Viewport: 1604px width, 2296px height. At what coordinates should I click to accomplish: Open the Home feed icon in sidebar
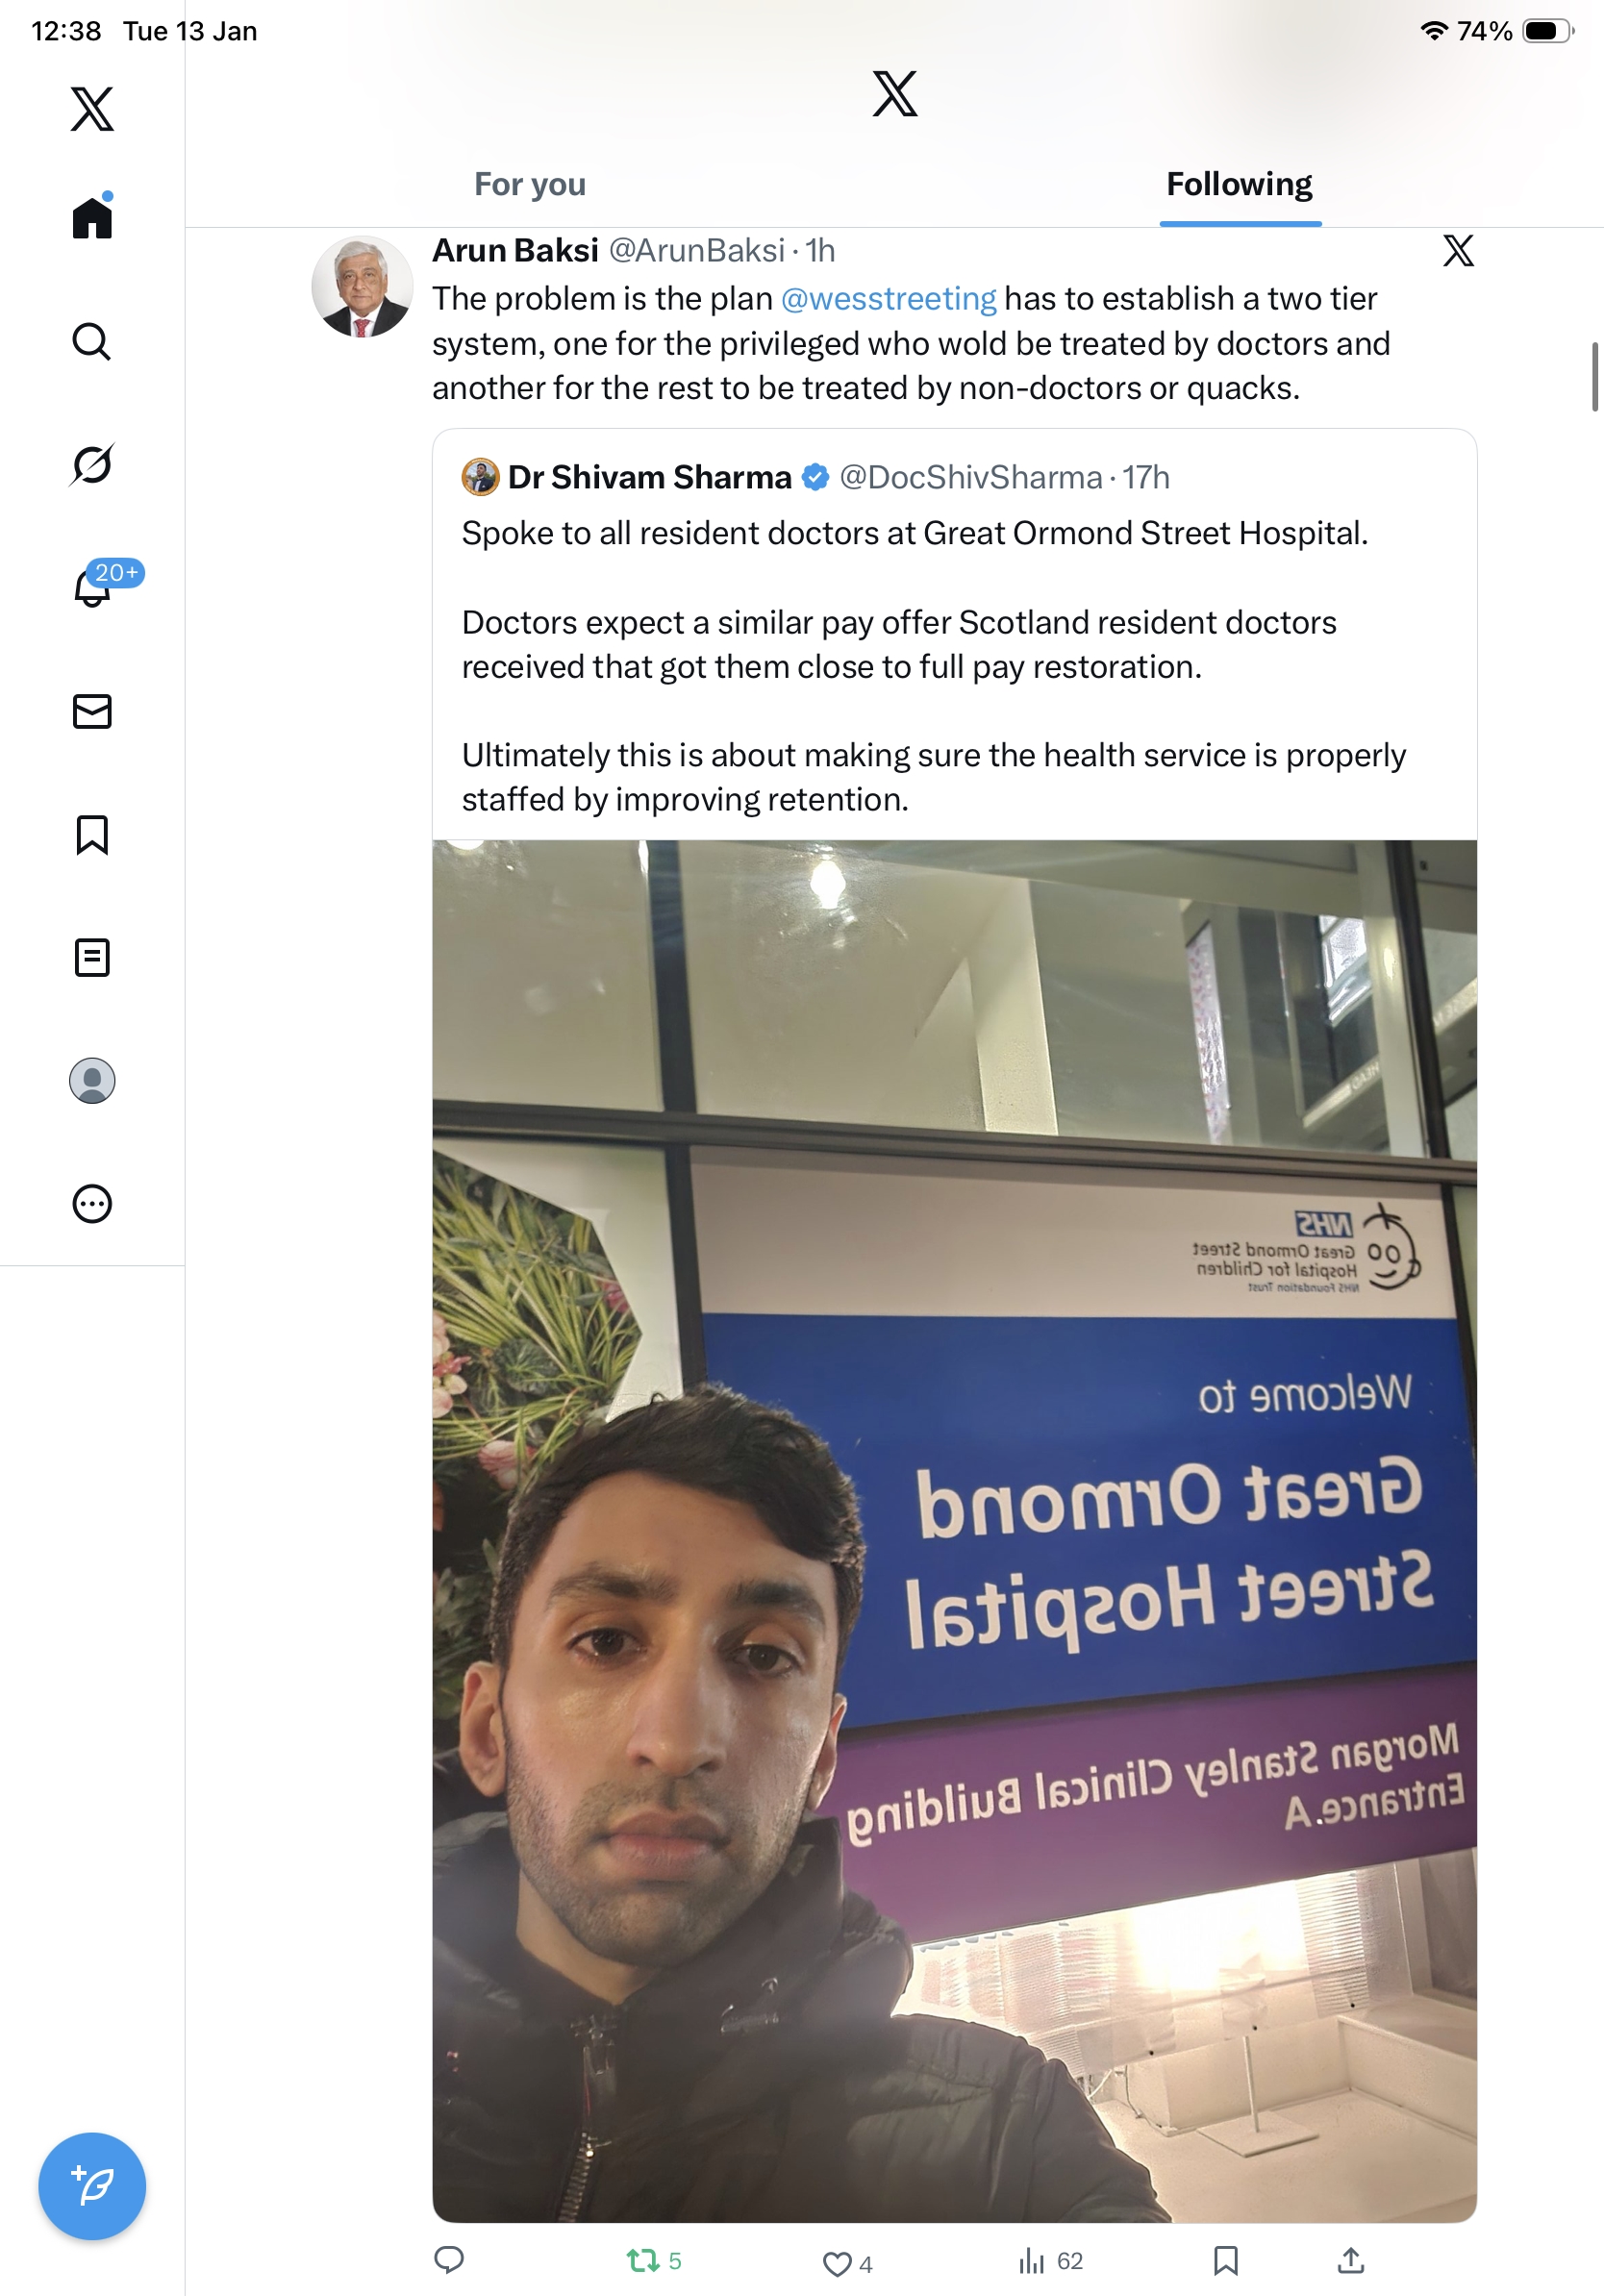tap(92, 216)
